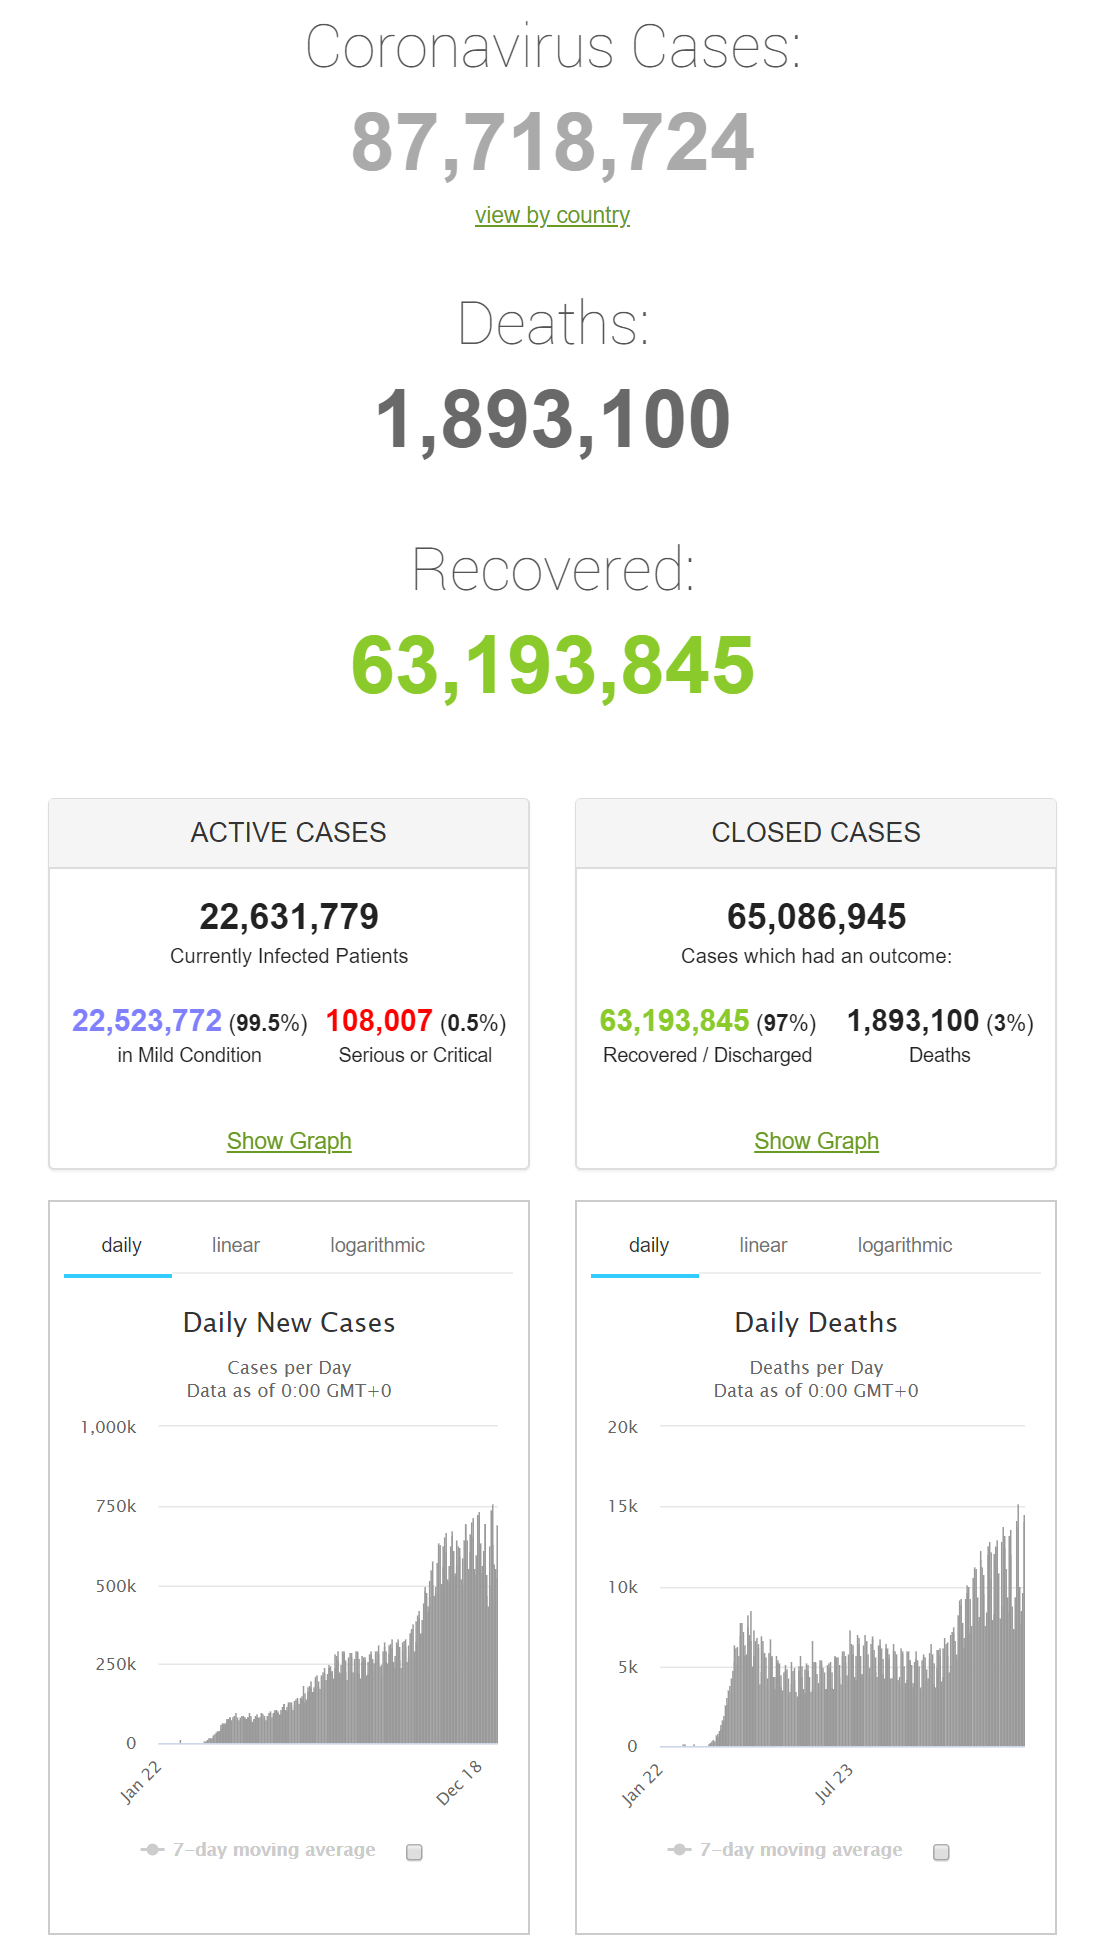Screen dimensions: 1105x1957
Task: Enable 7-day moving average checkbox for deaths
Action: (x=941, y=1852)
